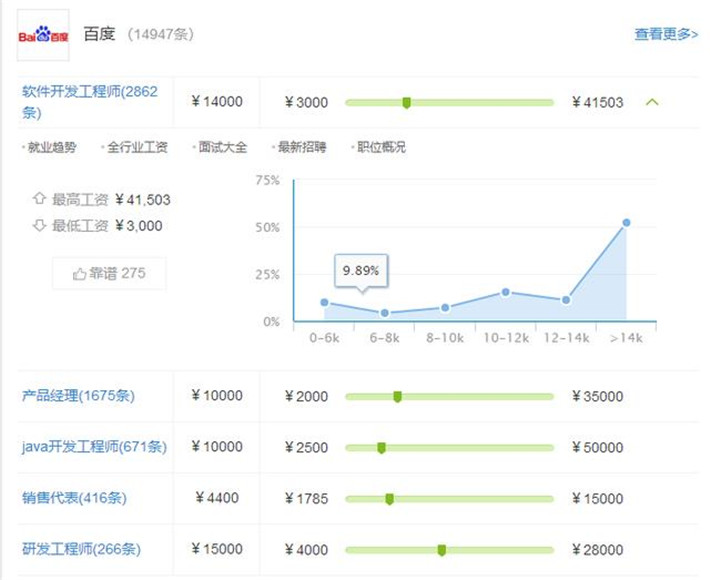This screenshot has height=580, width=710.
Task: Click the up arrow icon beside 最高工资
Action: (x=39, y=199)
